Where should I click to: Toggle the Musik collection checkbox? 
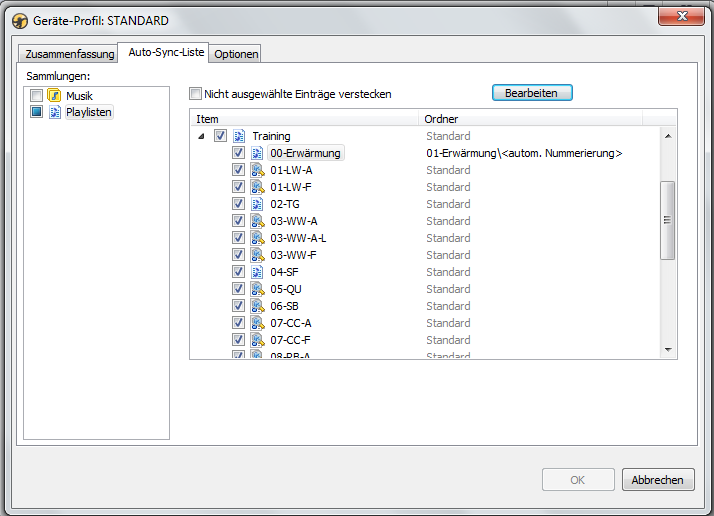(36, 95)
